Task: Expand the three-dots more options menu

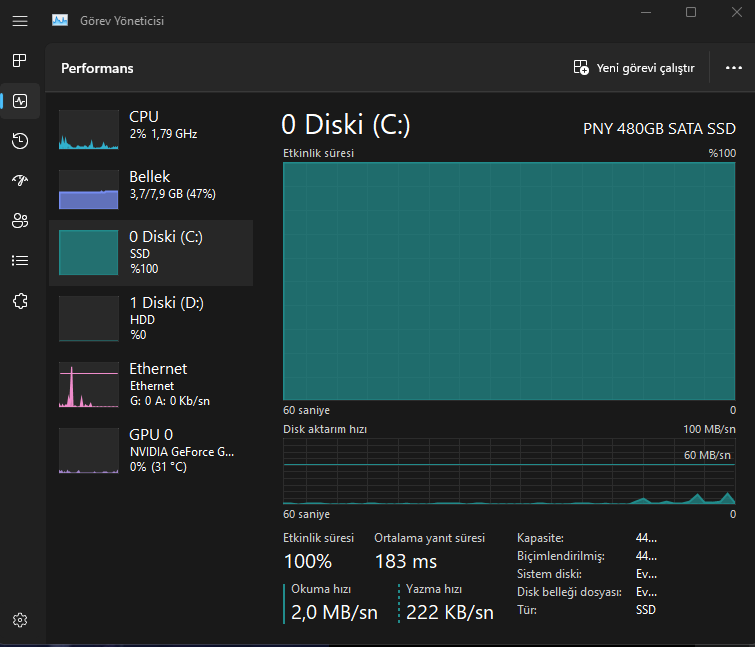Action: tap(732, 68)
